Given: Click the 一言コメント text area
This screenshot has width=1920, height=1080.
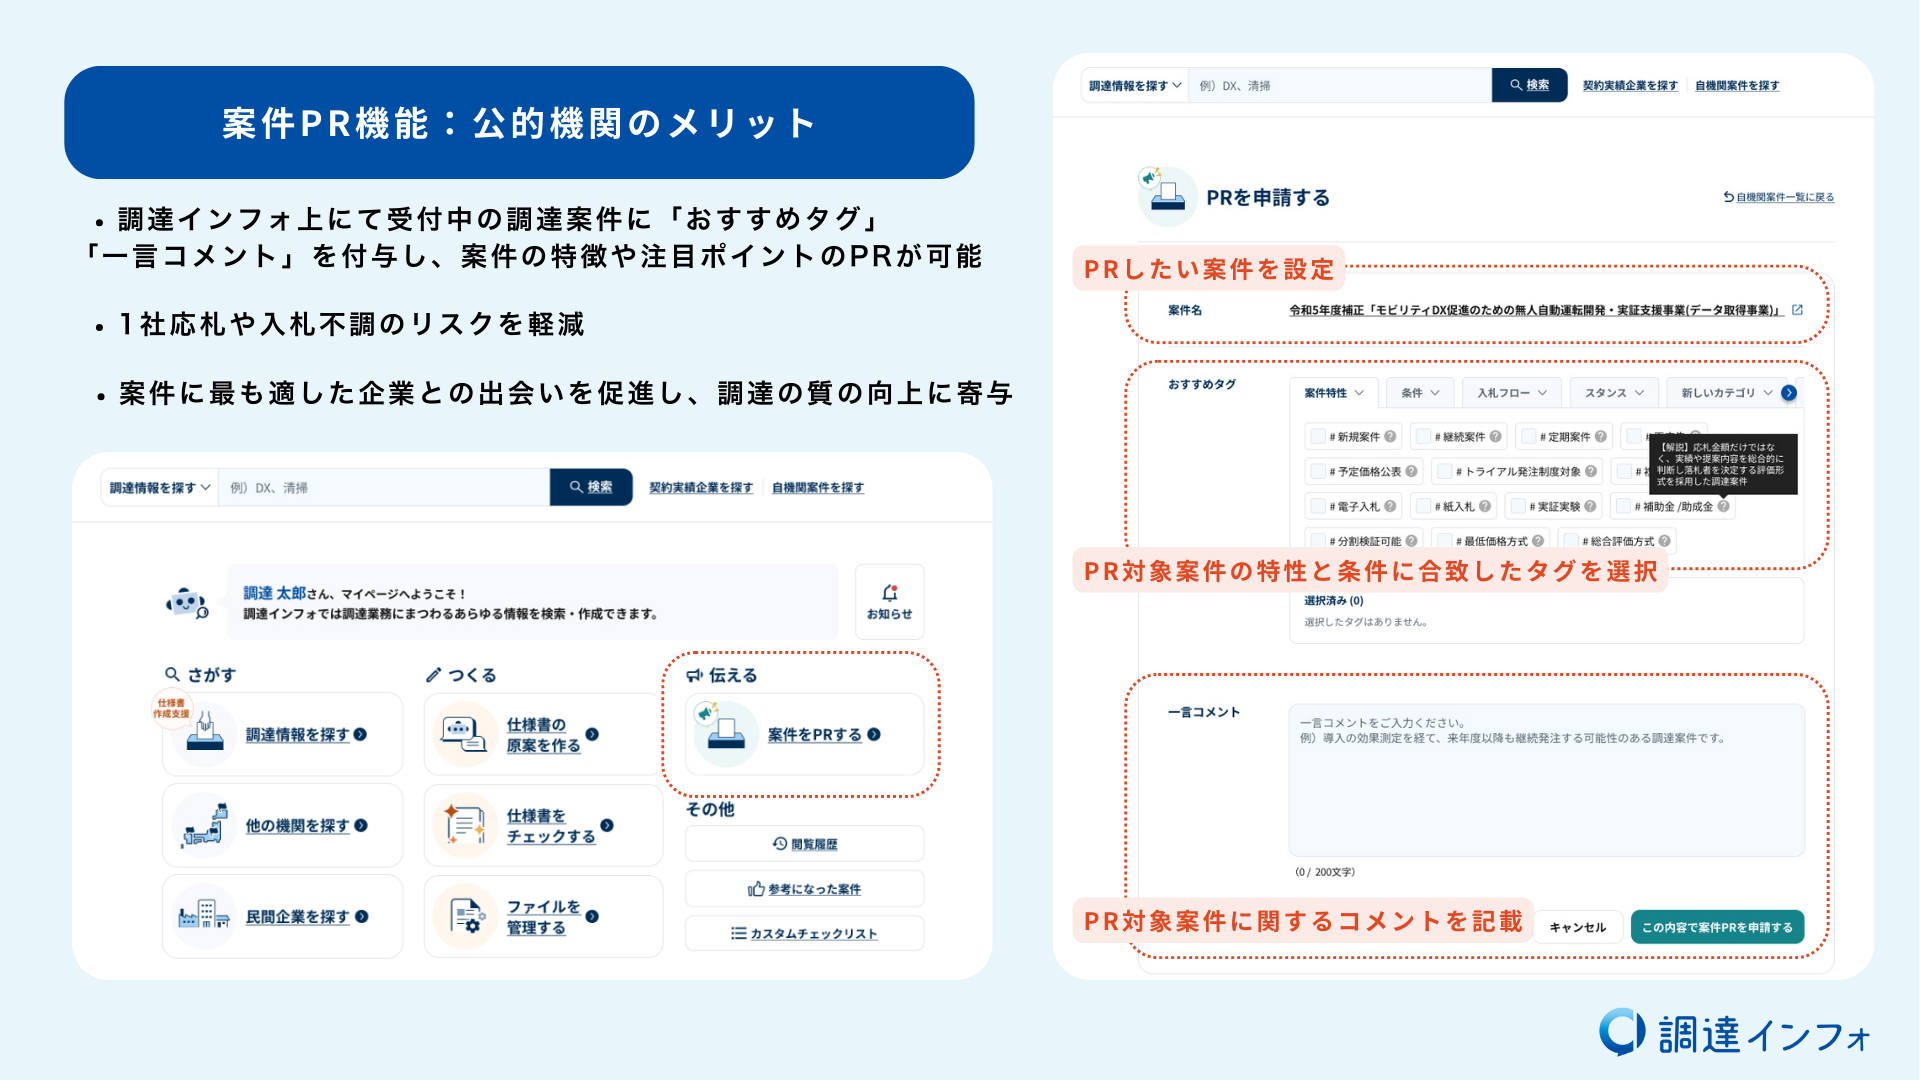Looking at the screenshot, I should [x=1546, y=780].
